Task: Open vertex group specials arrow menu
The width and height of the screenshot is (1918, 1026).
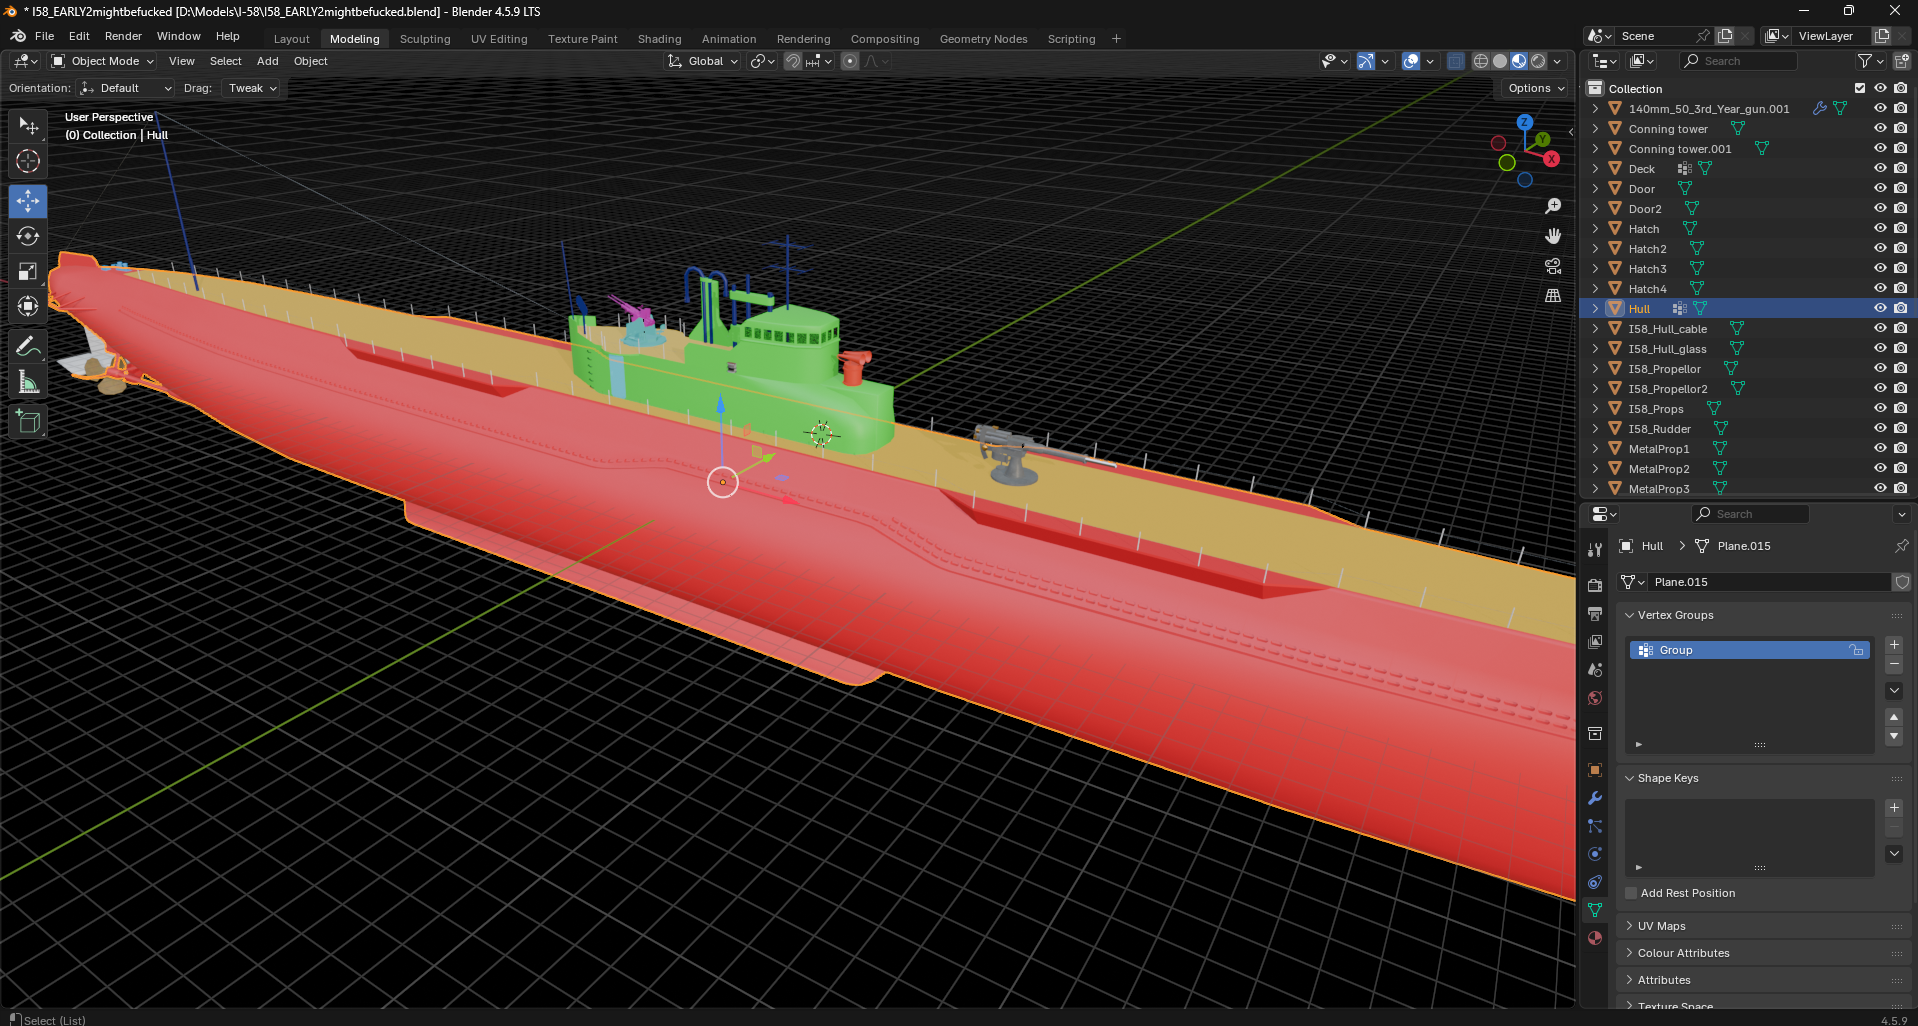Action: pyautogui.click(x=1894, y=691)
